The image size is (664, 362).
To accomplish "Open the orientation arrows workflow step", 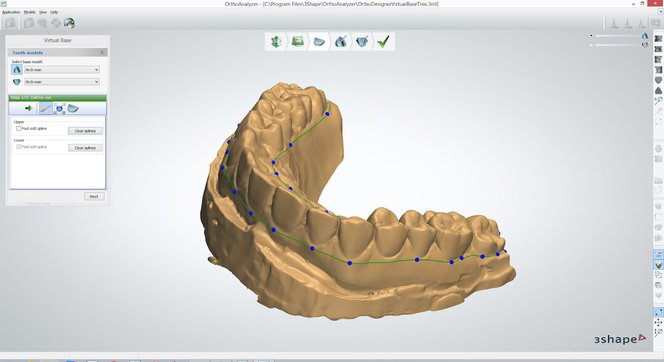I will [276, 41].
